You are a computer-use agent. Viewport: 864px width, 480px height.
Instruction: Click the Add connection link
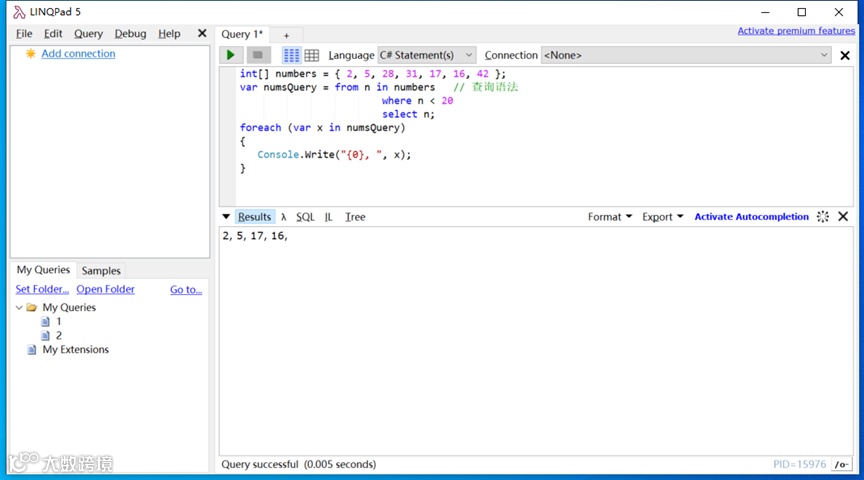(78, 53)
